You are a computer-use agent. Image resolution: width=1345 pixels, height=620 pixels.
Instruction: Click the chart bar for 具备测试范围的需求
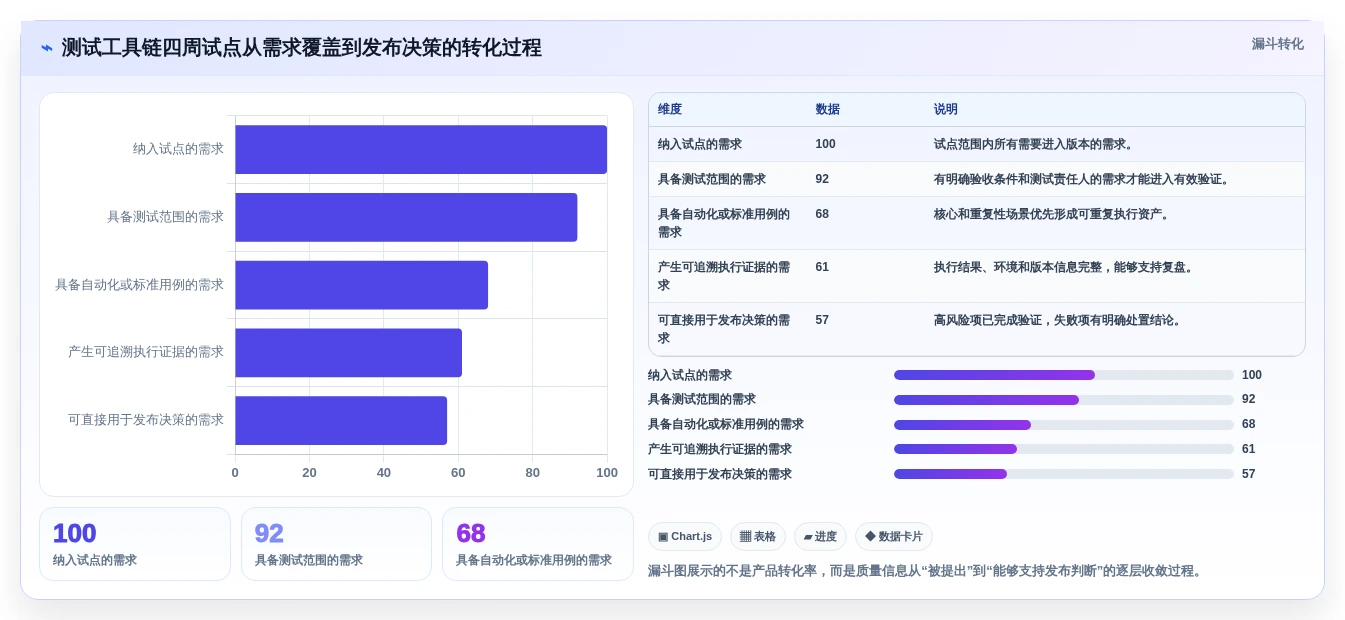[406, 217]
